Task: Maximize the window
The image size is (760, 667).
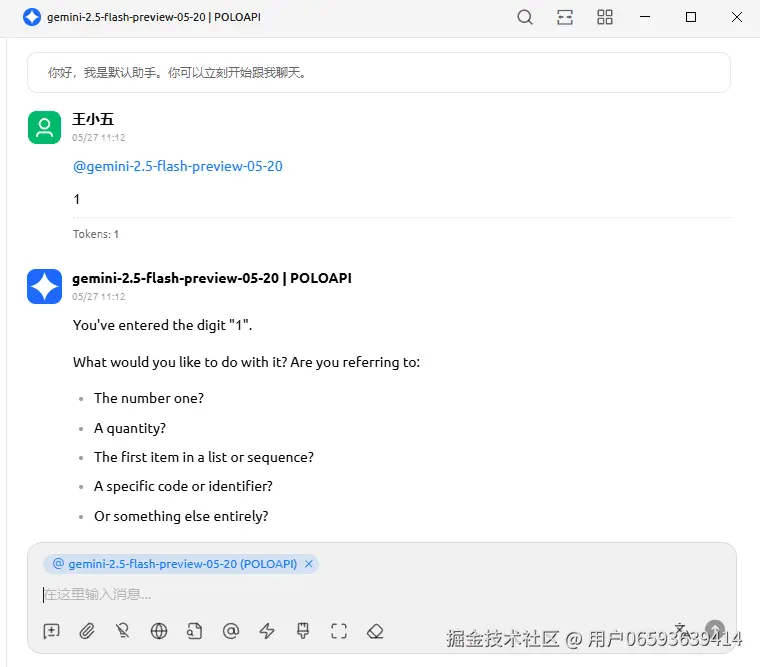Action: click(x=691, y=17)
